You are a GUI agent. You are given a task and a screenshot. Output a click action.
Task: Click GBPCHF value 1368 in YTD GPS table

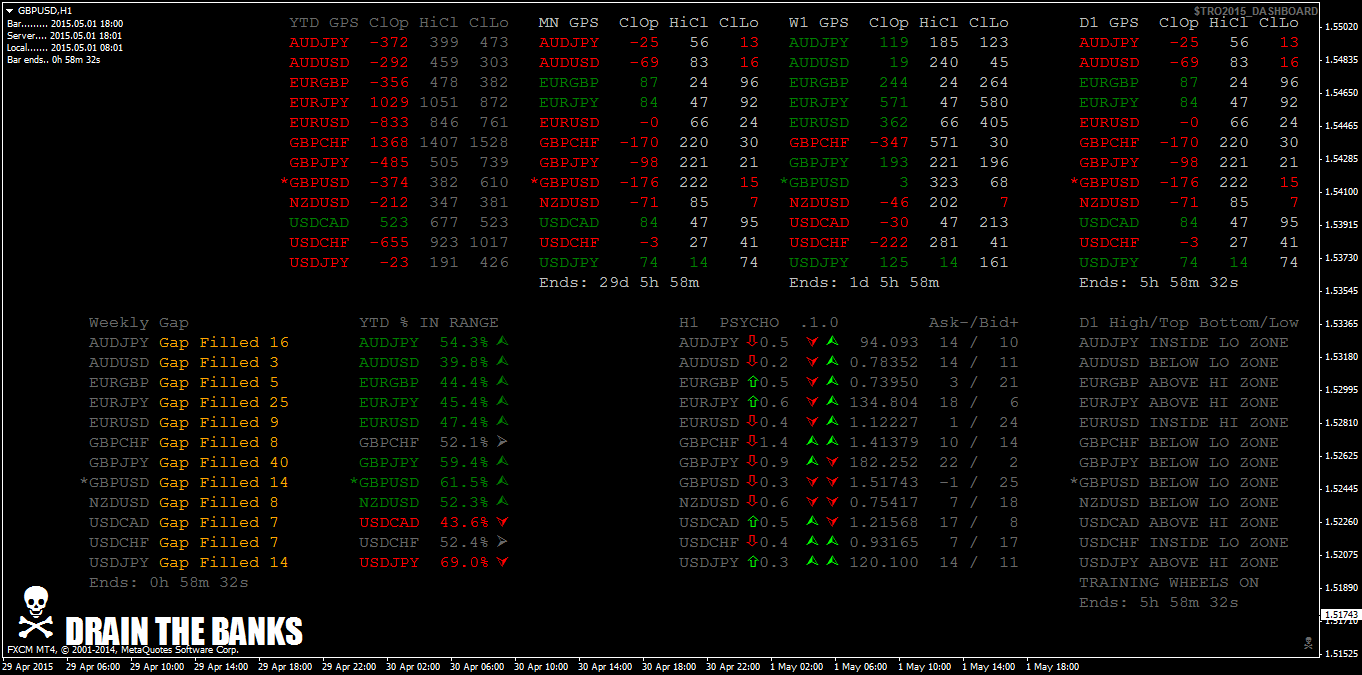point(389,142)
